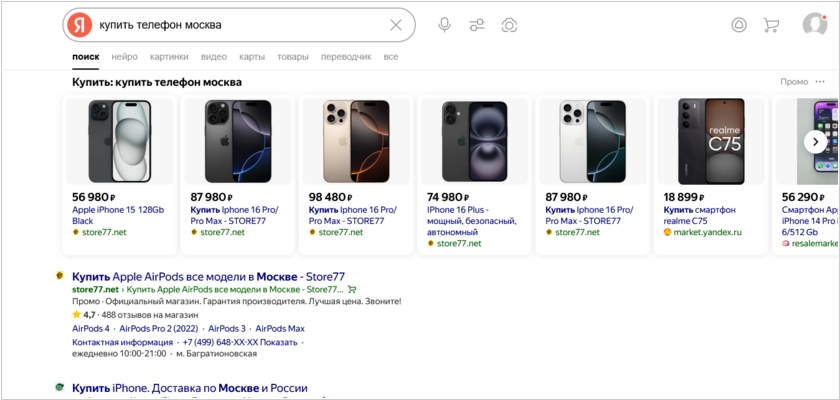
Task: Reveal phone number with Показать
Action: [x=279, y=343]
